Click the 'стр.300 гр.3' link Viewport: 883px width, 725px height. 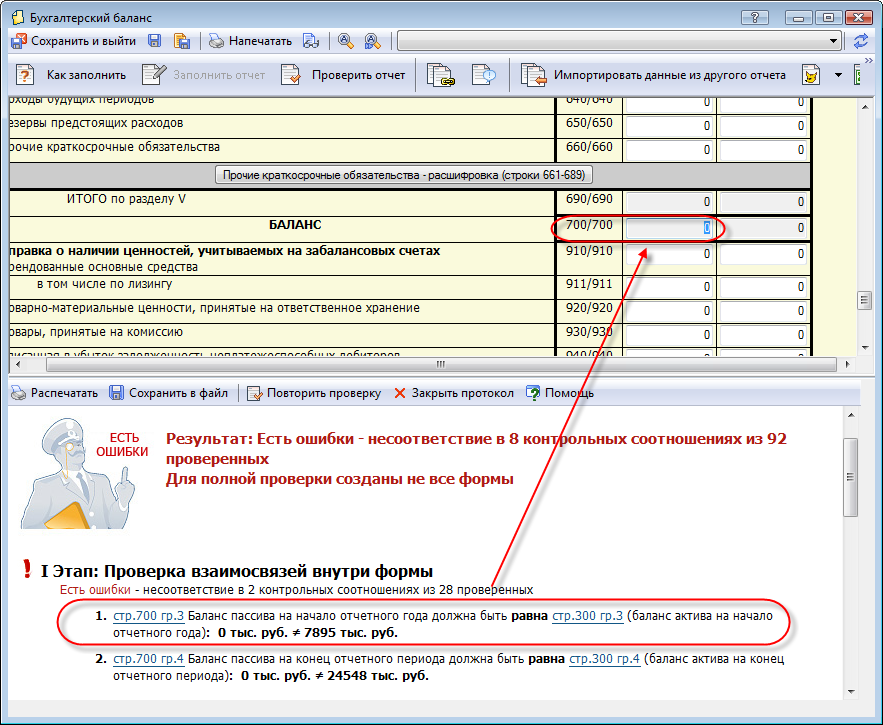pos(587,616)
